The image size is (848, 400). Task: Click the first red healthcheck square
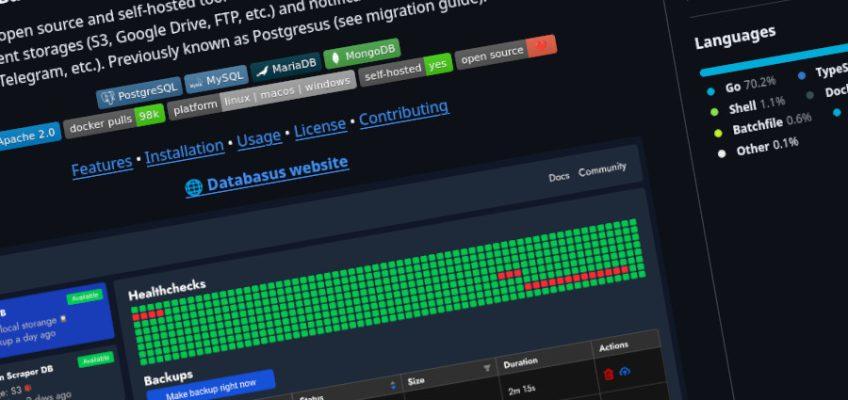[137, 316]
